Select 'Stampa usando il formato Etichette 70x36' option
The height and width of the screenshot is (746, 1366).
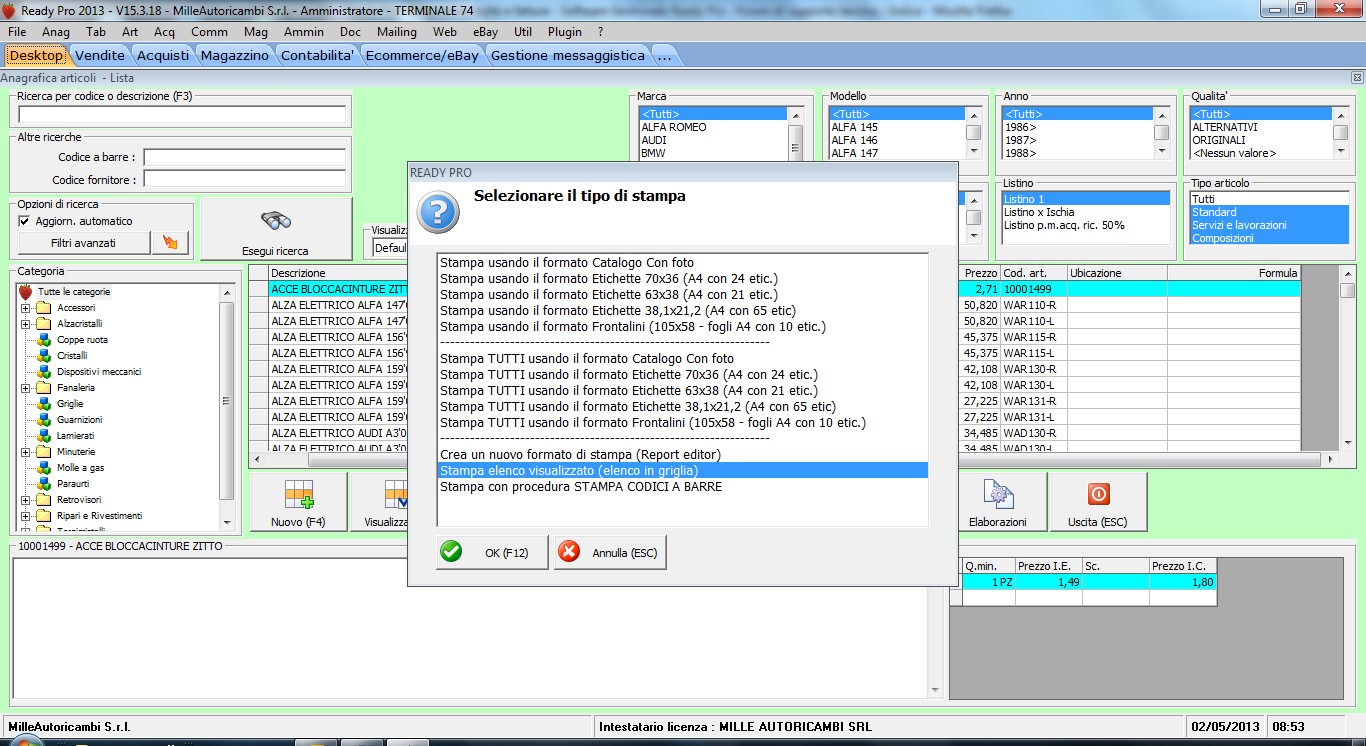click(x=683, y=279)
